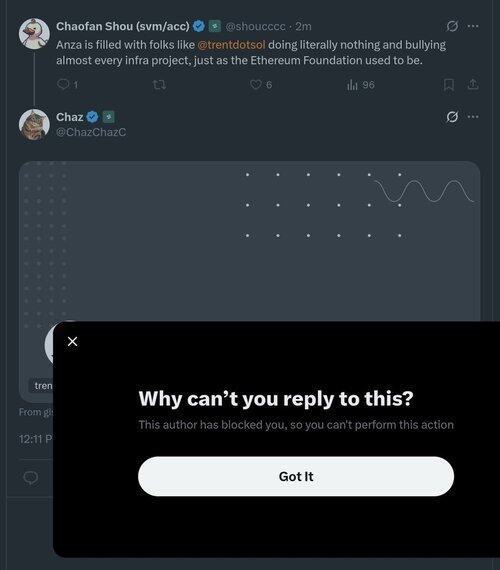
Task: Open more options menu on Chaz's tweet
Action: click(x=473, y=117)
